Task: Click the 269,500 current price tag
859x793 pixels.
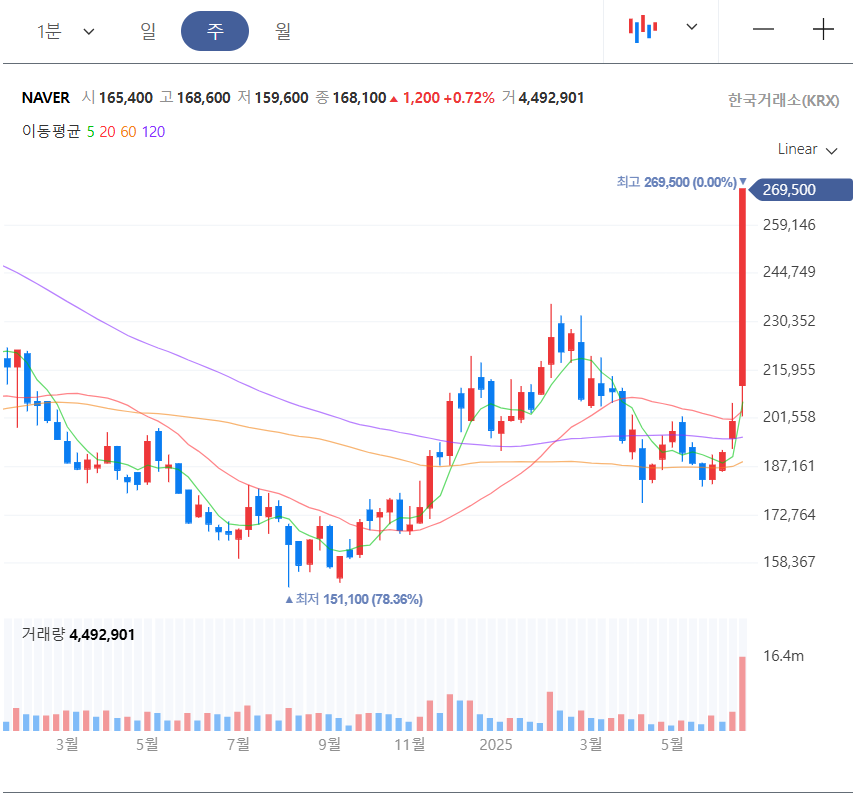Action: [801, 189]
